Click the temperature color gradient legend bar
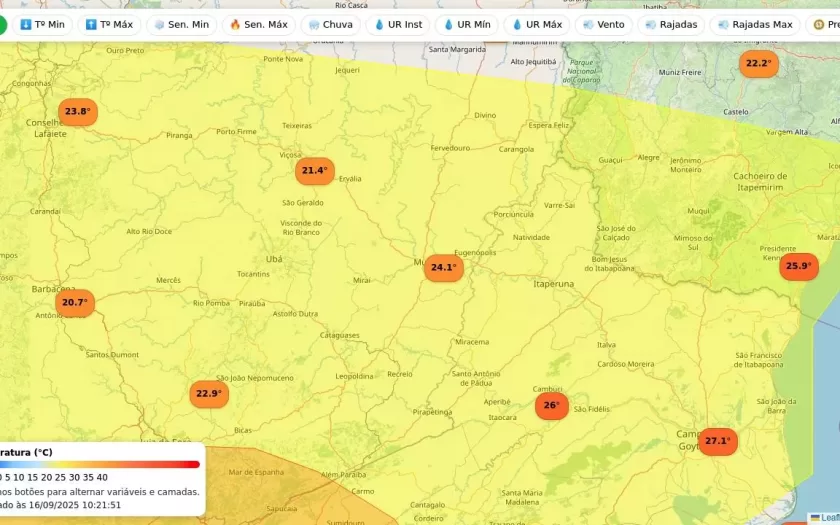This screenshot has height=525, width=840. point(100,464)
